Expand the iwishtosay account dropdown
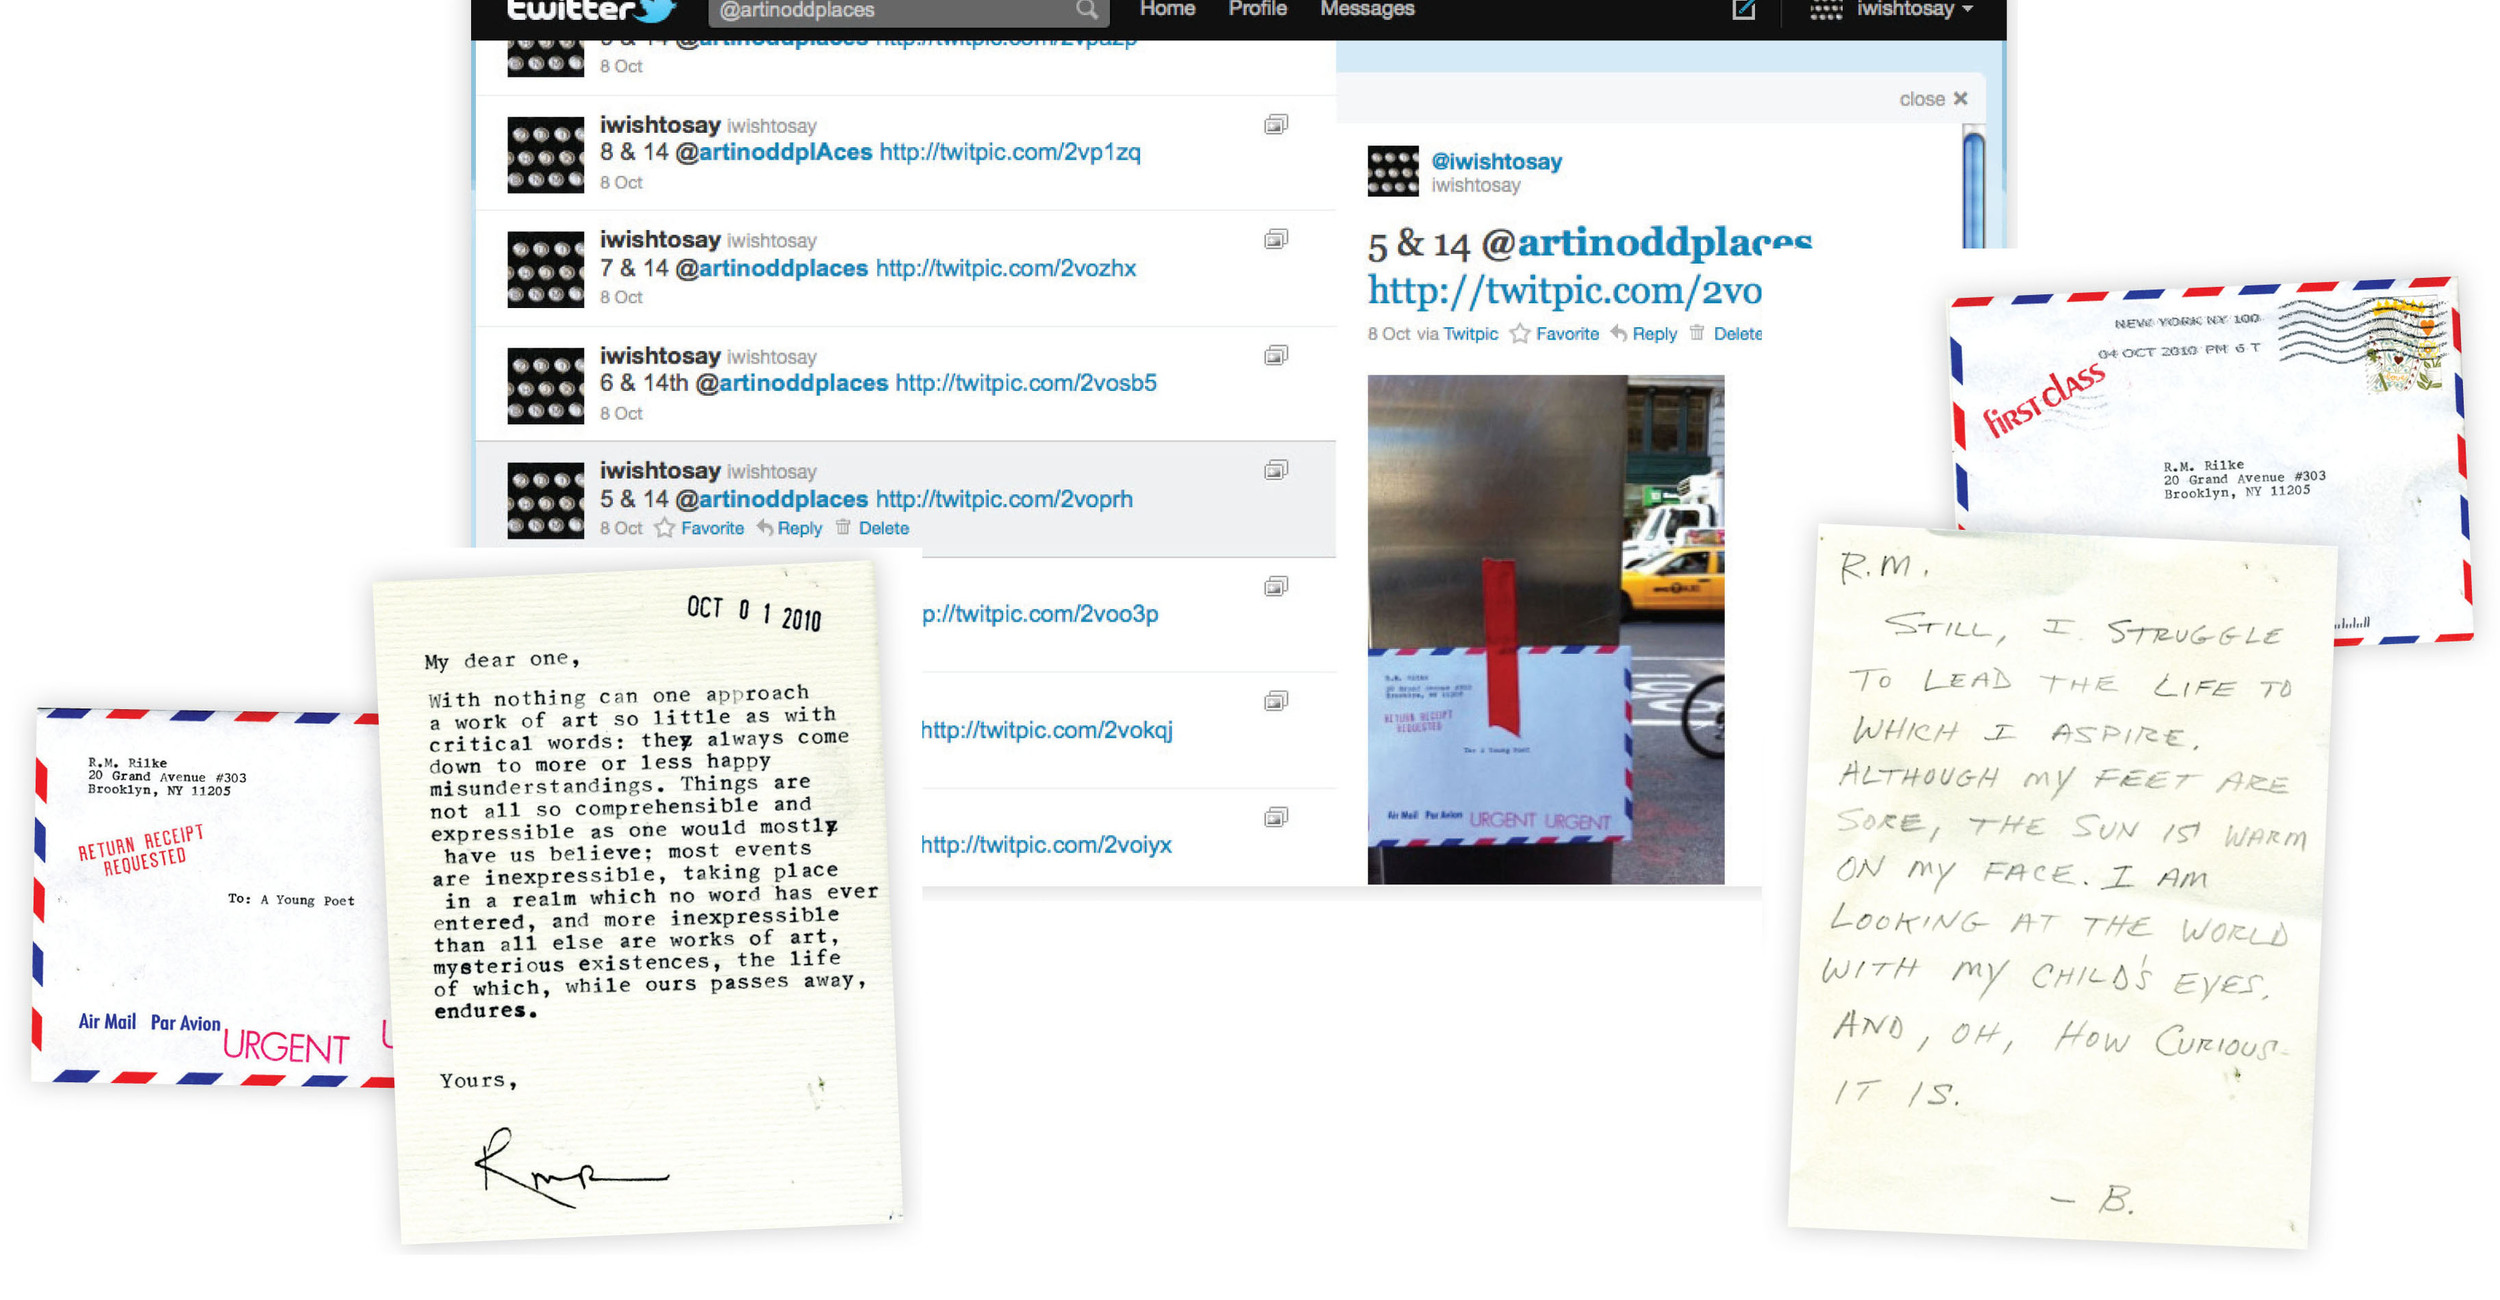This screenshot has width=2500, height=1300. [1914, 10]
